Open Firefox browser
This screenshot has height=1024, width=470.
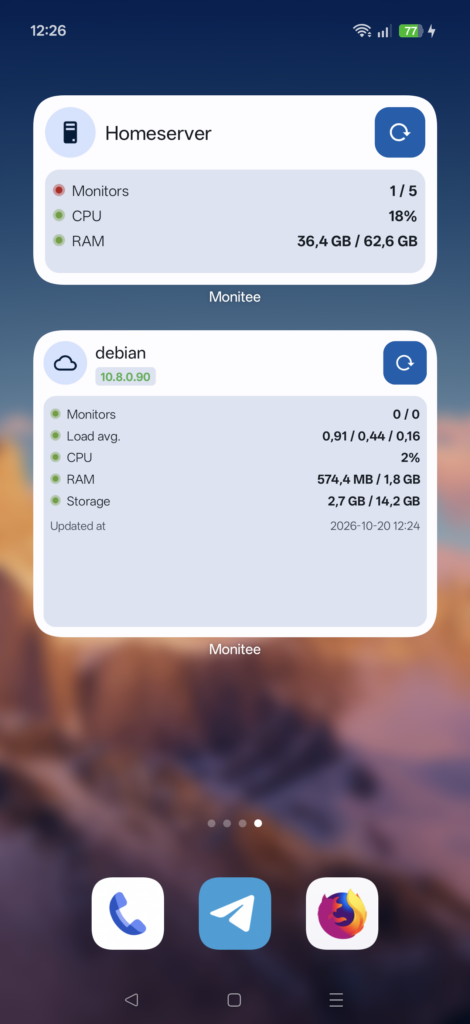[342, 913]
